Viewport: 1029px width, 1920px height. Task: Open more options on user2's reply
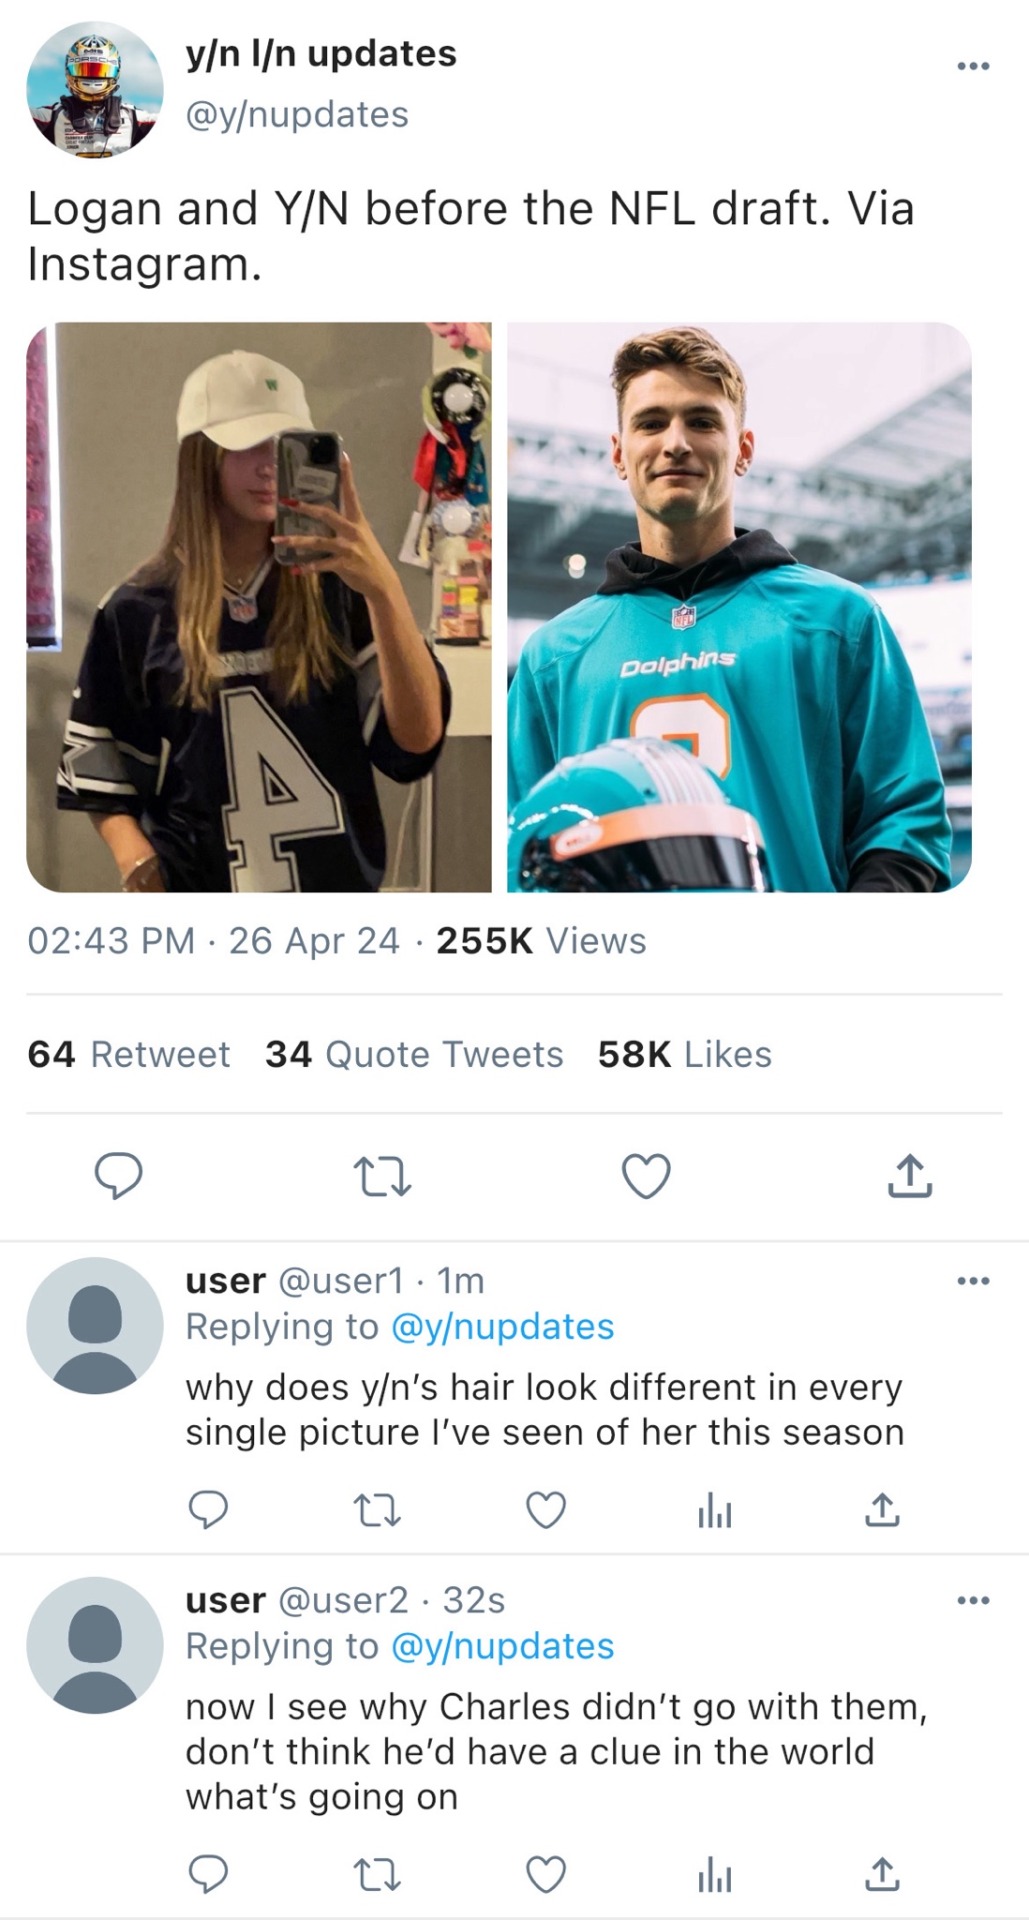click(x=972, y=1600)
